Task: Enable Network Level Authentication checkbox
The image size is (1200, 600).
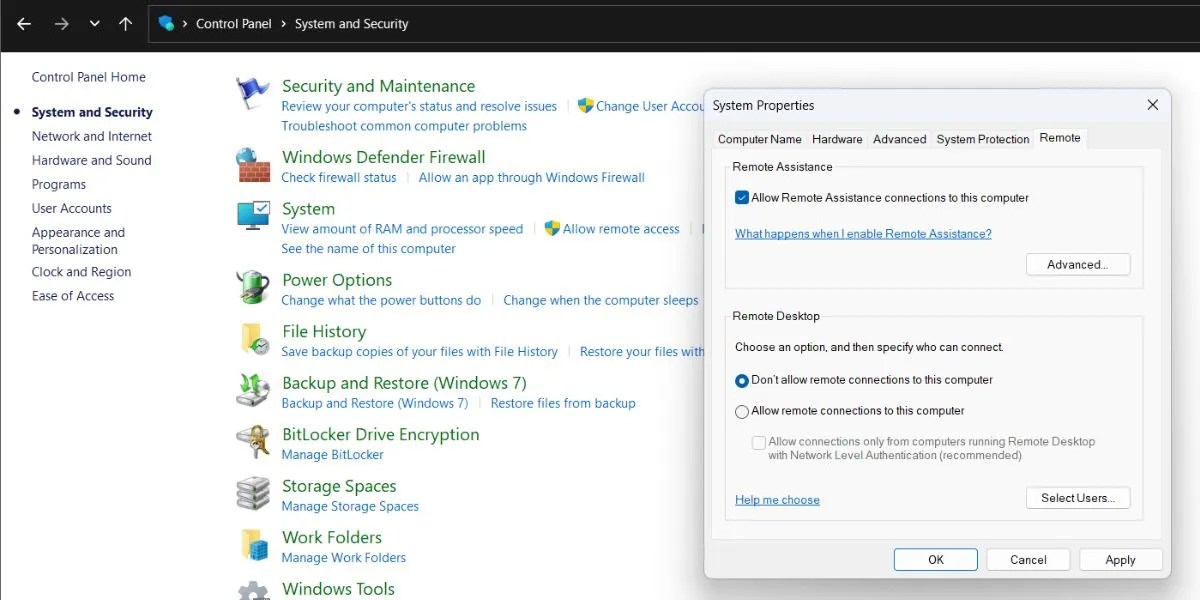Action: pos(758,443)
